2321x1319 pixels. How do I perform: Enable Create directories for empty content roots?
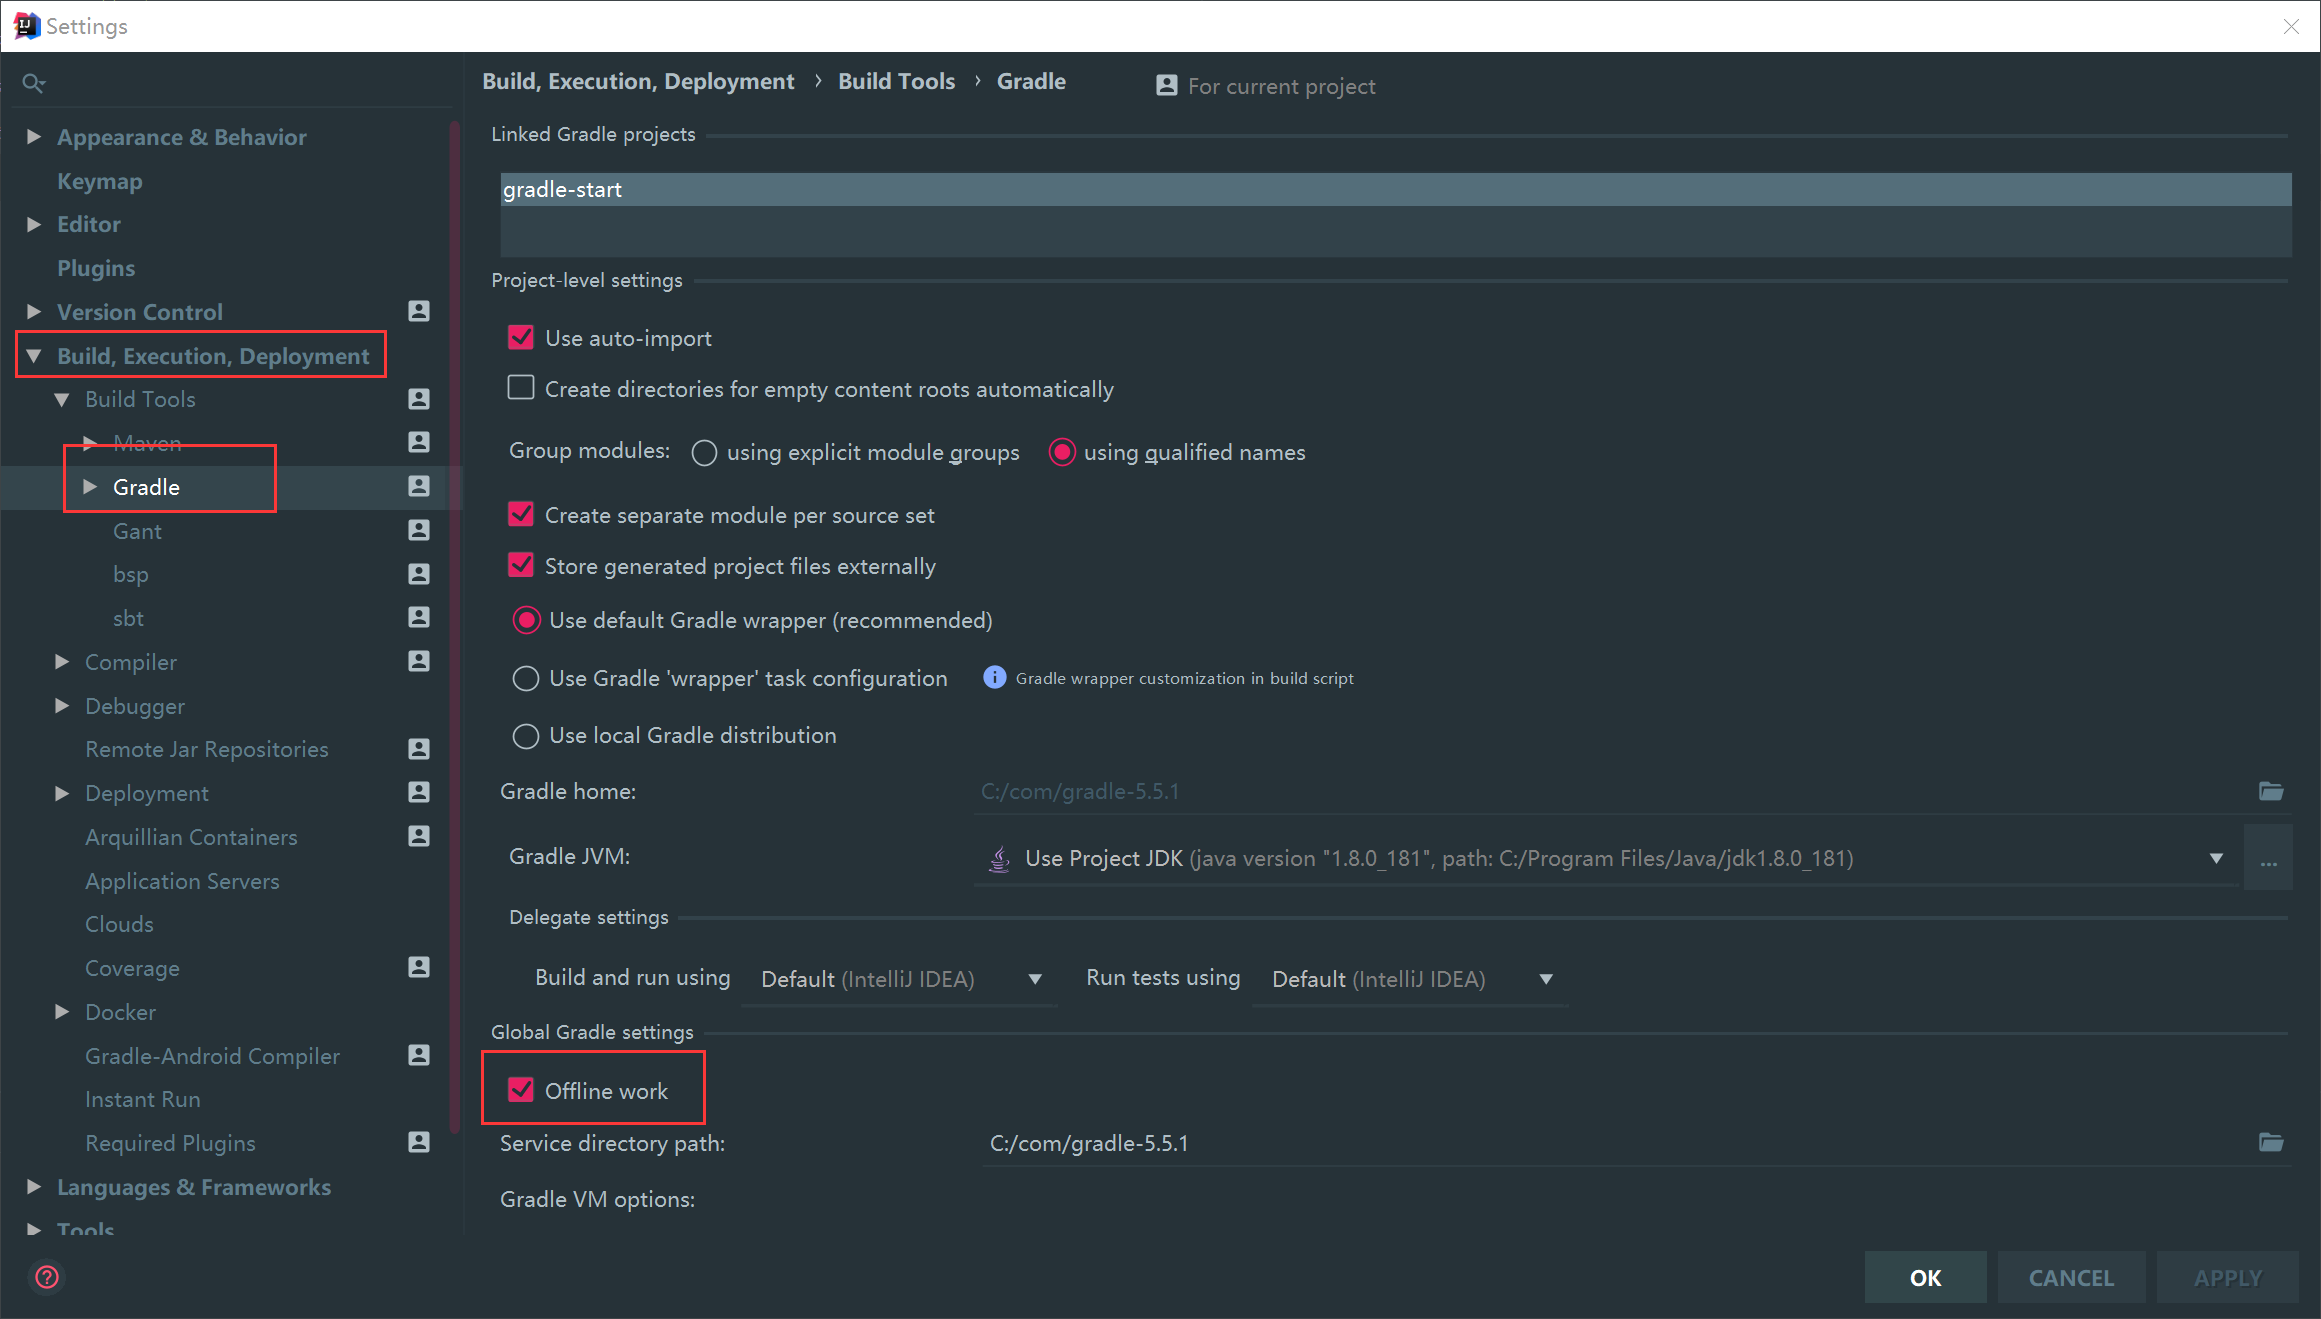pyautogui.click(x=521, y=388)
